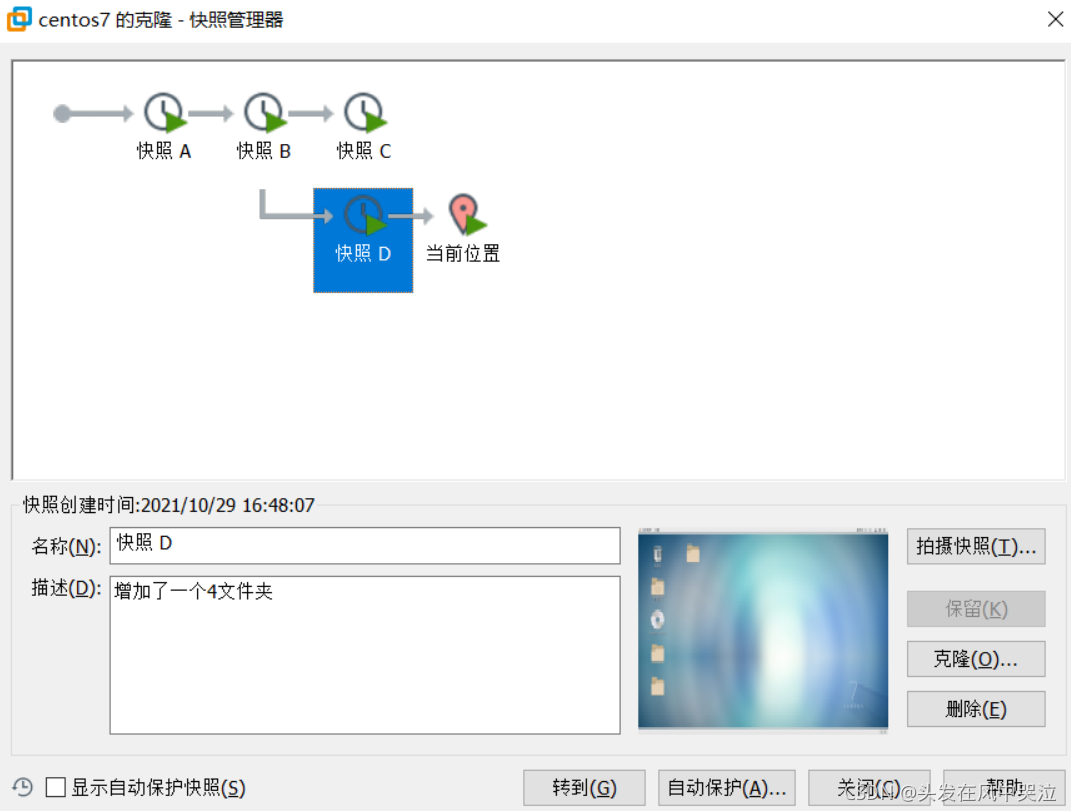Click the 描述(D) text box

click(364, 650)
